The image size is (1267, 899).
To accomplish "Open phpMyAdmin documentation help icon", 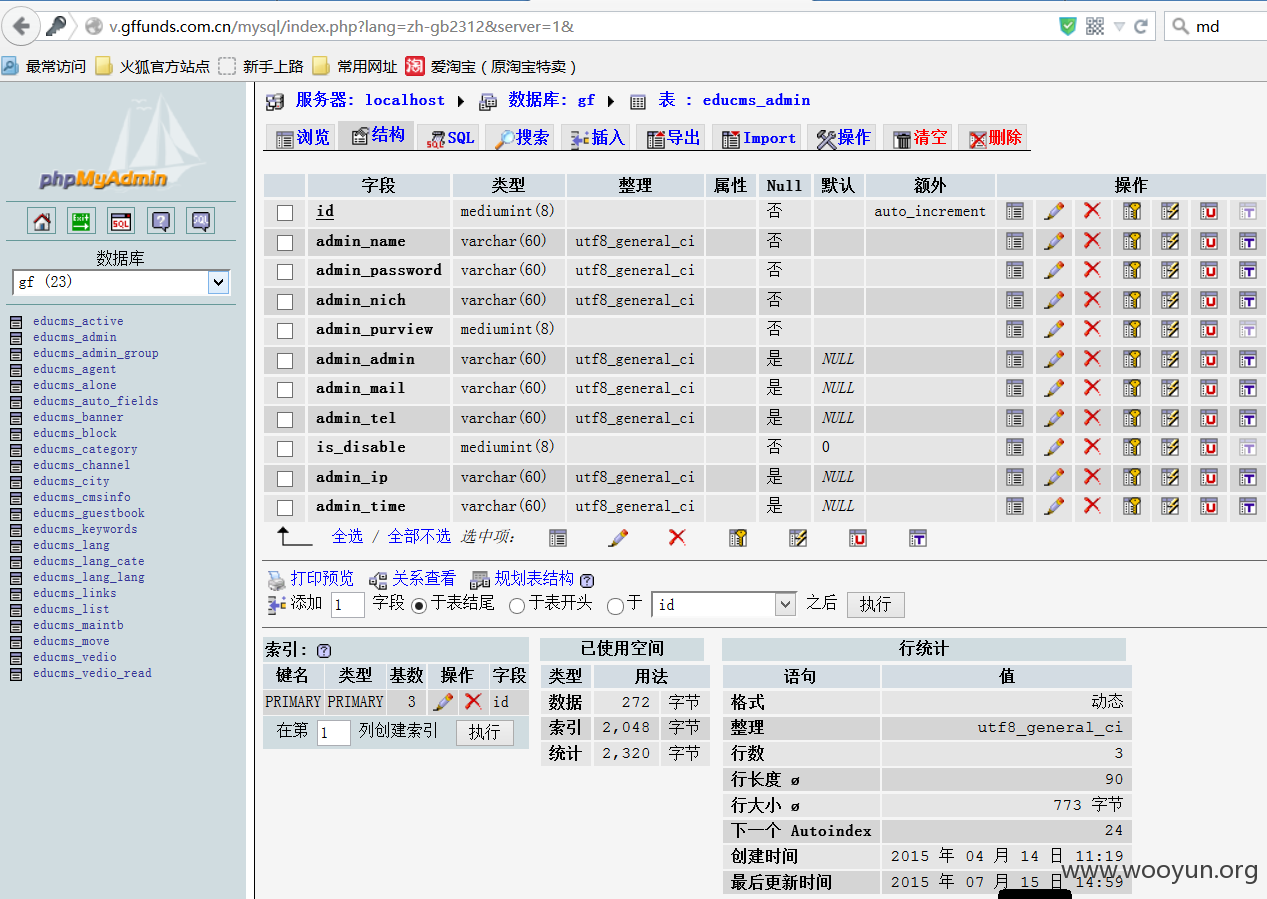I will pyautogui.click(x=161, y=221).
